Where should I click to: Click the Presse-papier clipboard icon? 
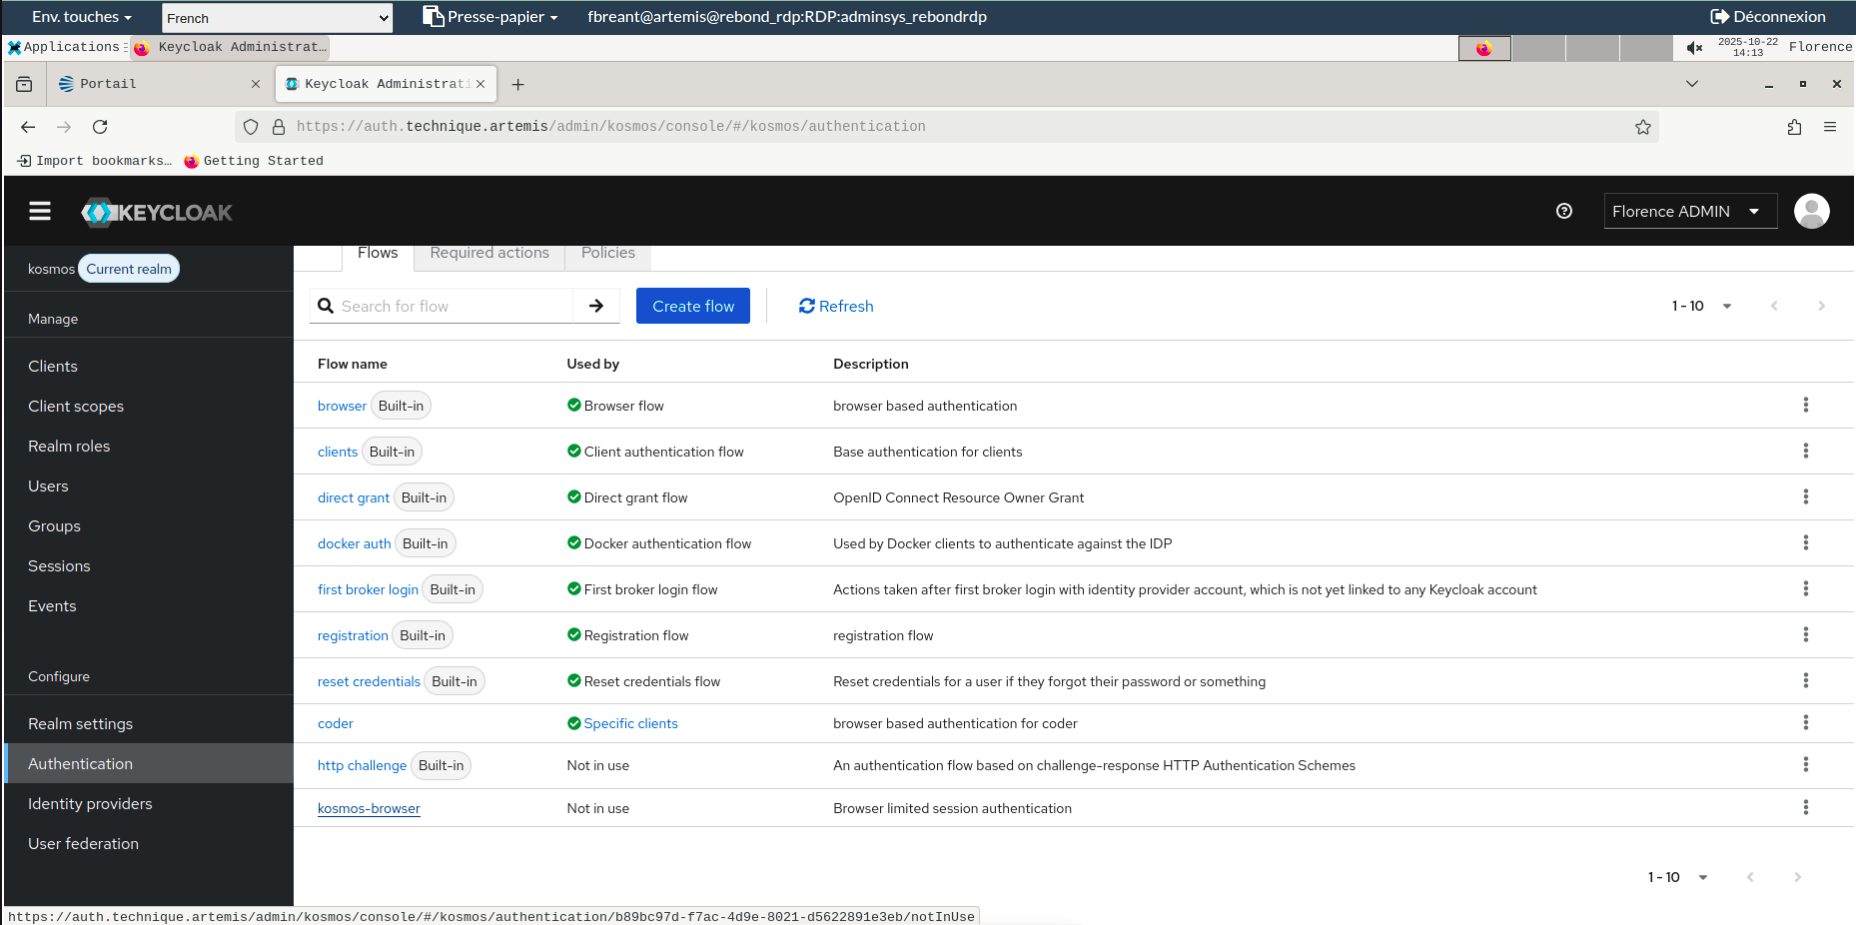[x=432, y=16]
